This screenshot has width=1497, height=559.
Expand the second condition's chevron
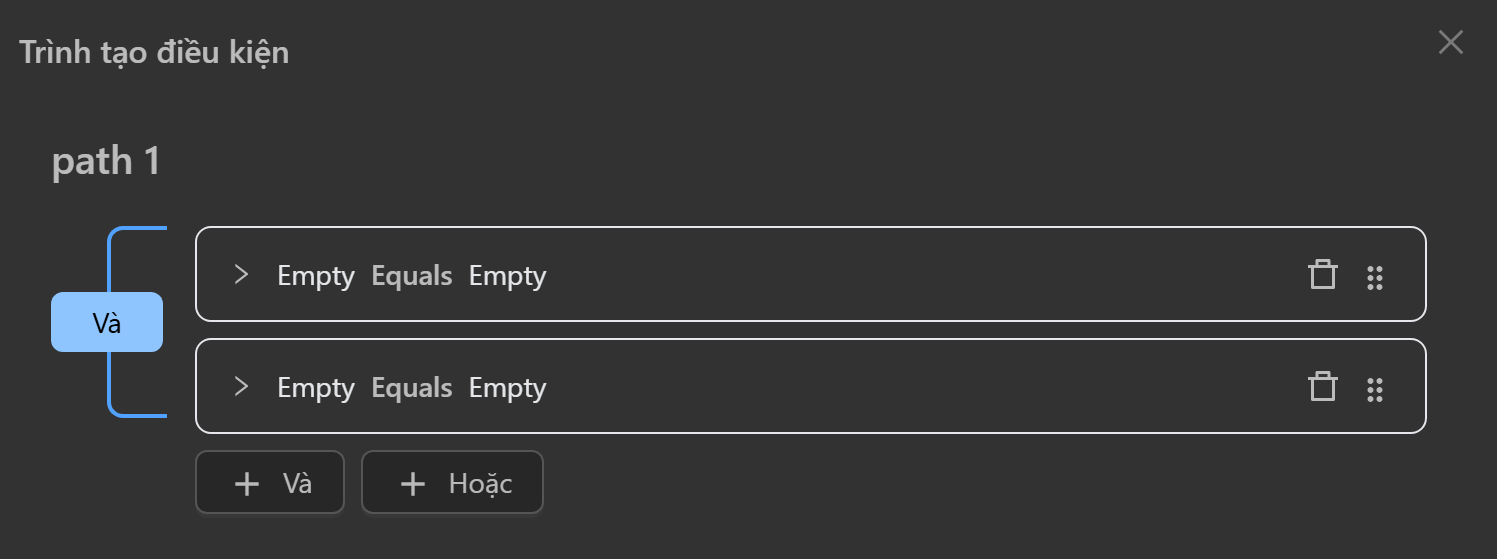[240, 387]
